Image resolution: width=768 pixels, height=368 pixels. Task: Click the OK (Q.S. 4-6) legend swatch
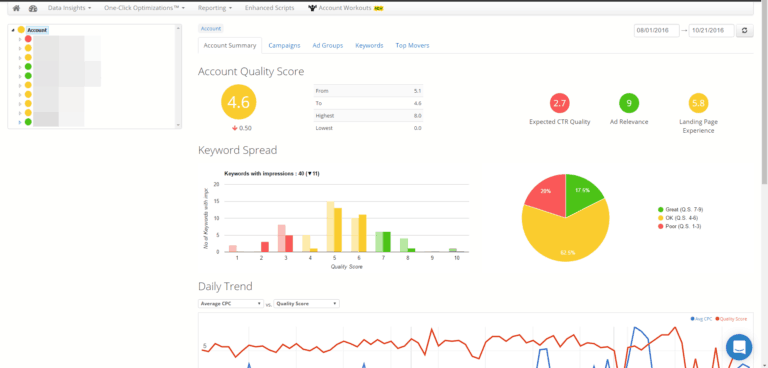(x=661, y=218)
